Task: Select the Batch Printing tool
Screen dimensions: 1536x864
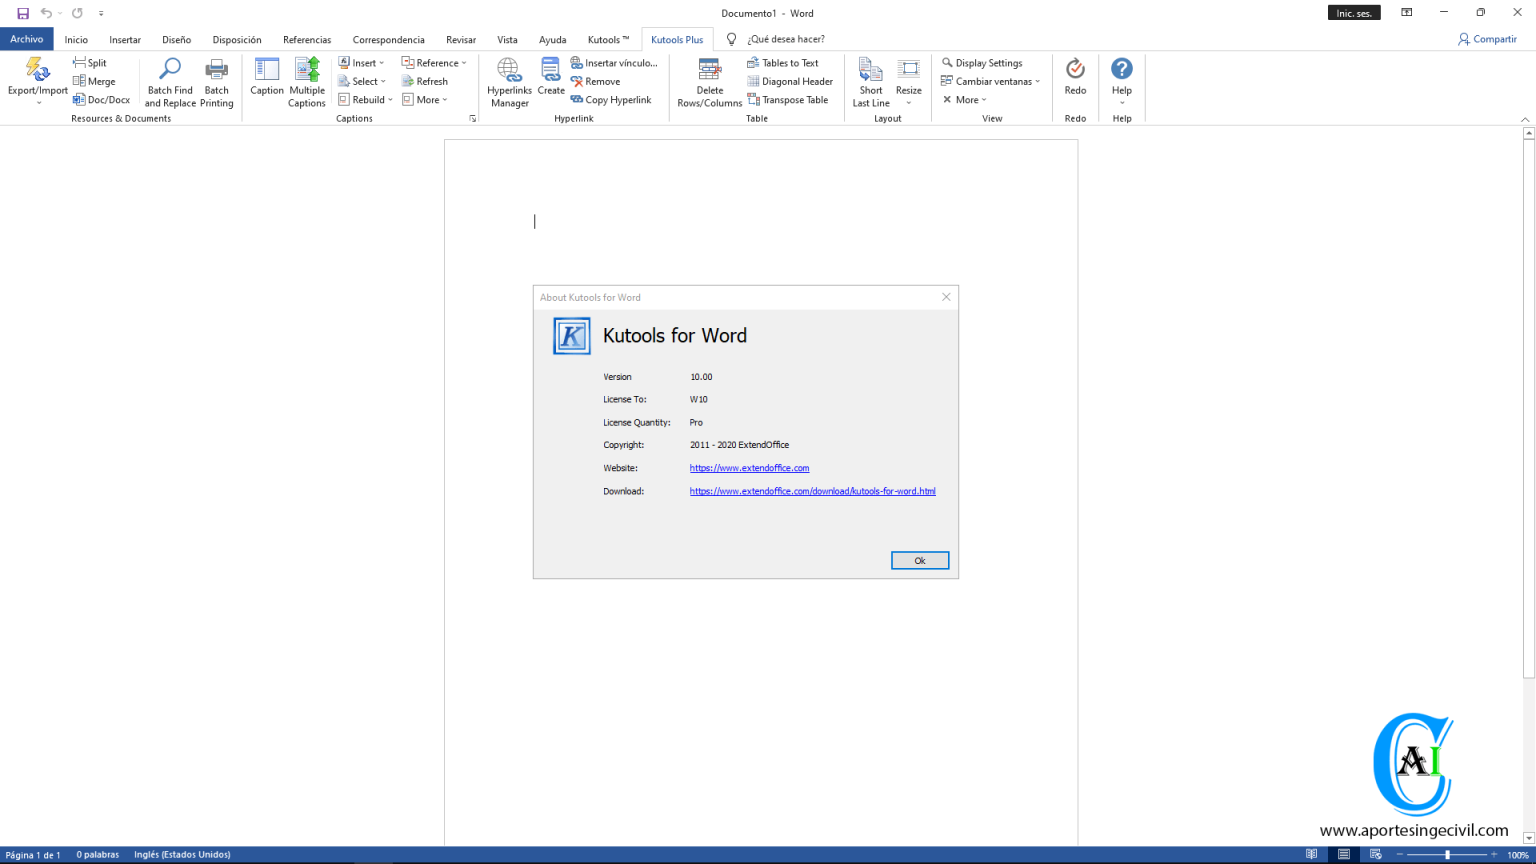Action: click(x=216, y=82)
